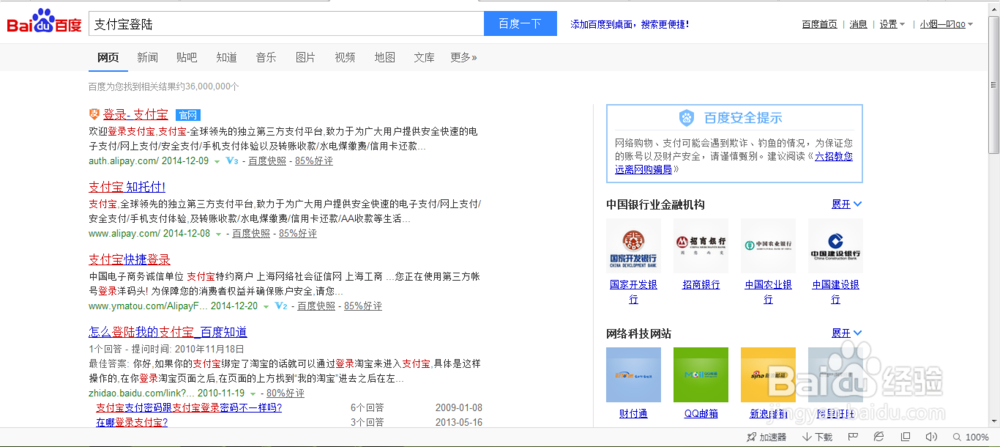Image resolution: width=1000 pixels, height=447 pixels.
Task: Open dropdown arrow after zhidao.baidu.com date
Action: click(x=254, y=393)
